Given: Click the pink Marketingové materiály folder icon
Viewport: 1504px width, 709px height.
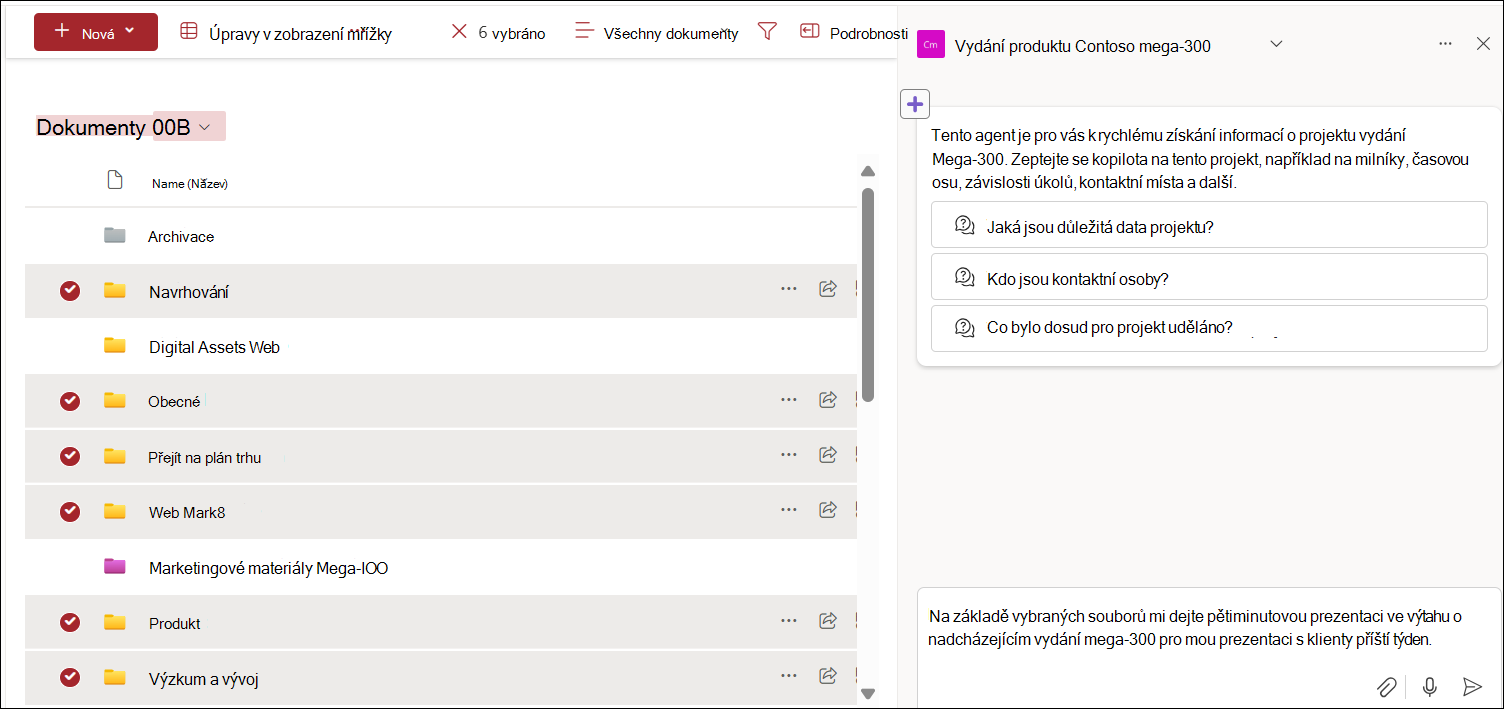Looking at the screenshot, I should tap(115, 566).
